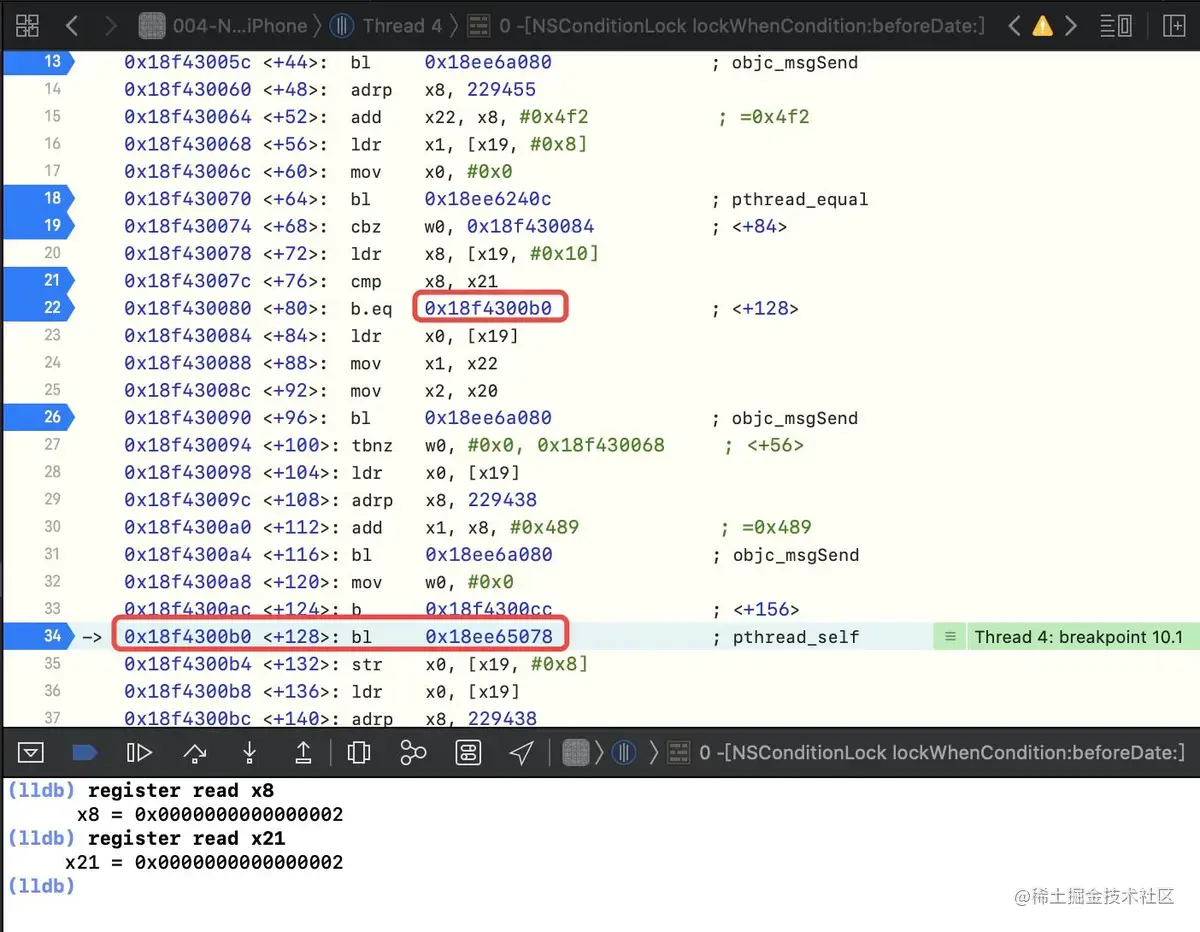Focus the empty (lldb) console prompt

[x=40, y=885]
